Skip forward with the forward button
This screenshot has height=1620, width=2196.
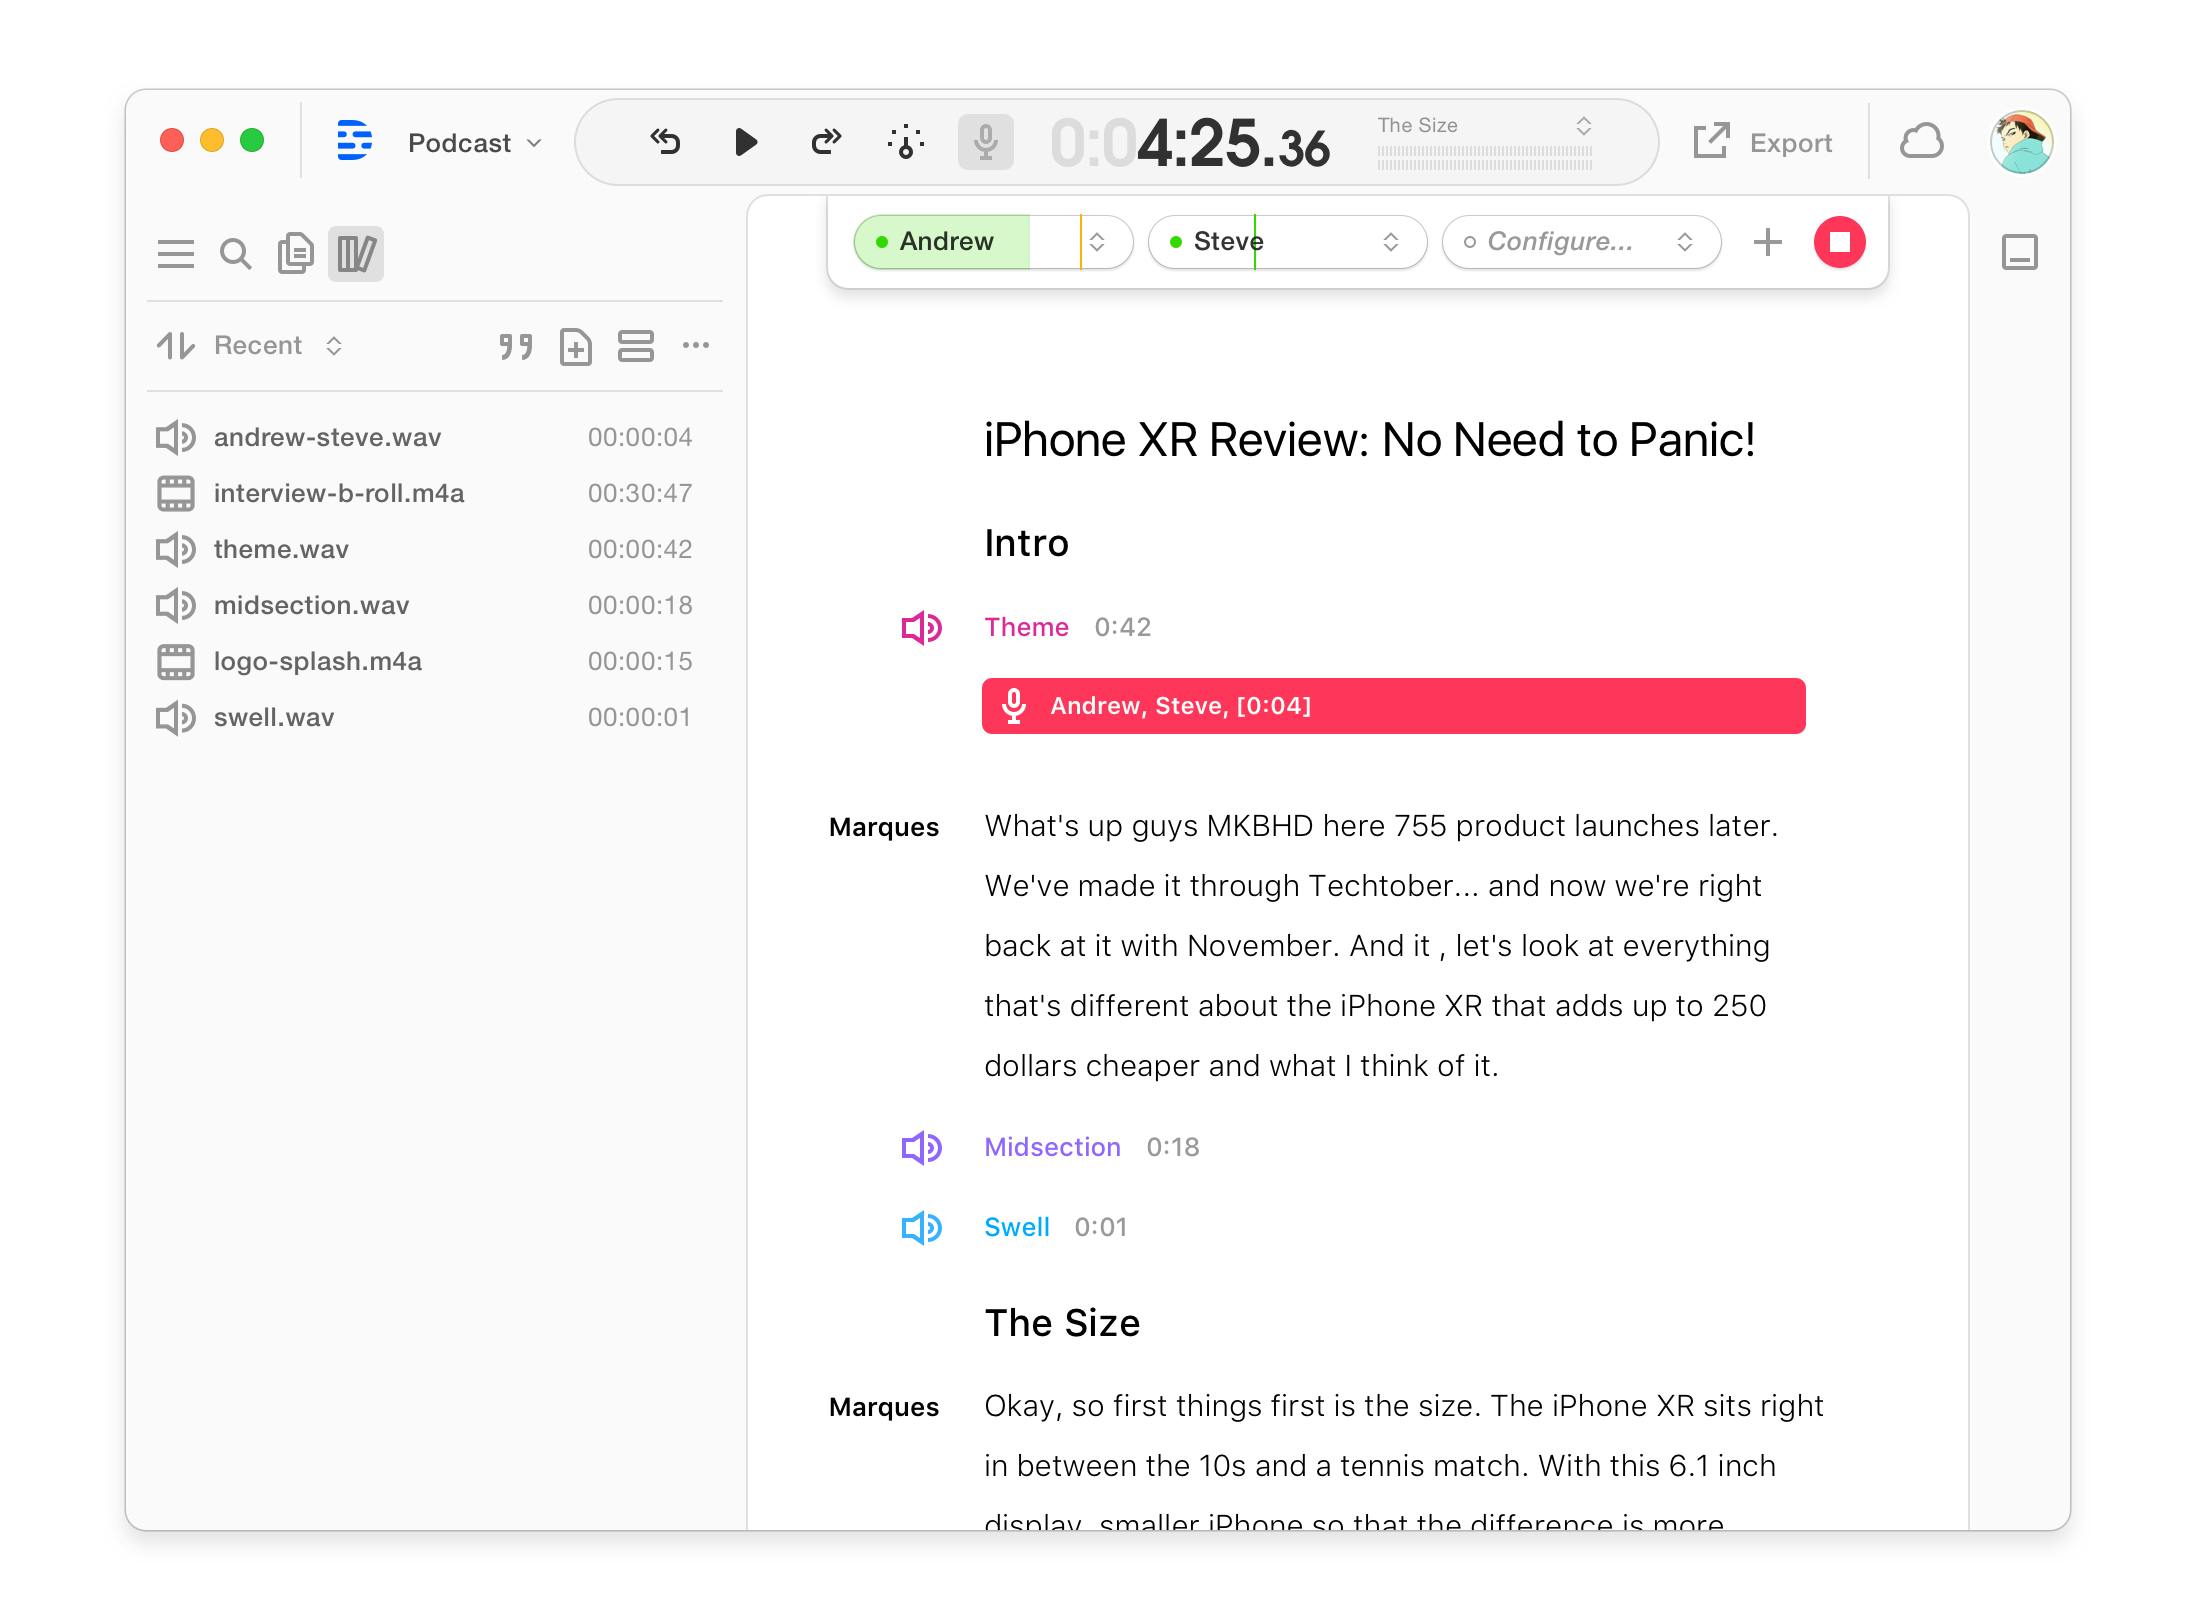click(826, 142)
